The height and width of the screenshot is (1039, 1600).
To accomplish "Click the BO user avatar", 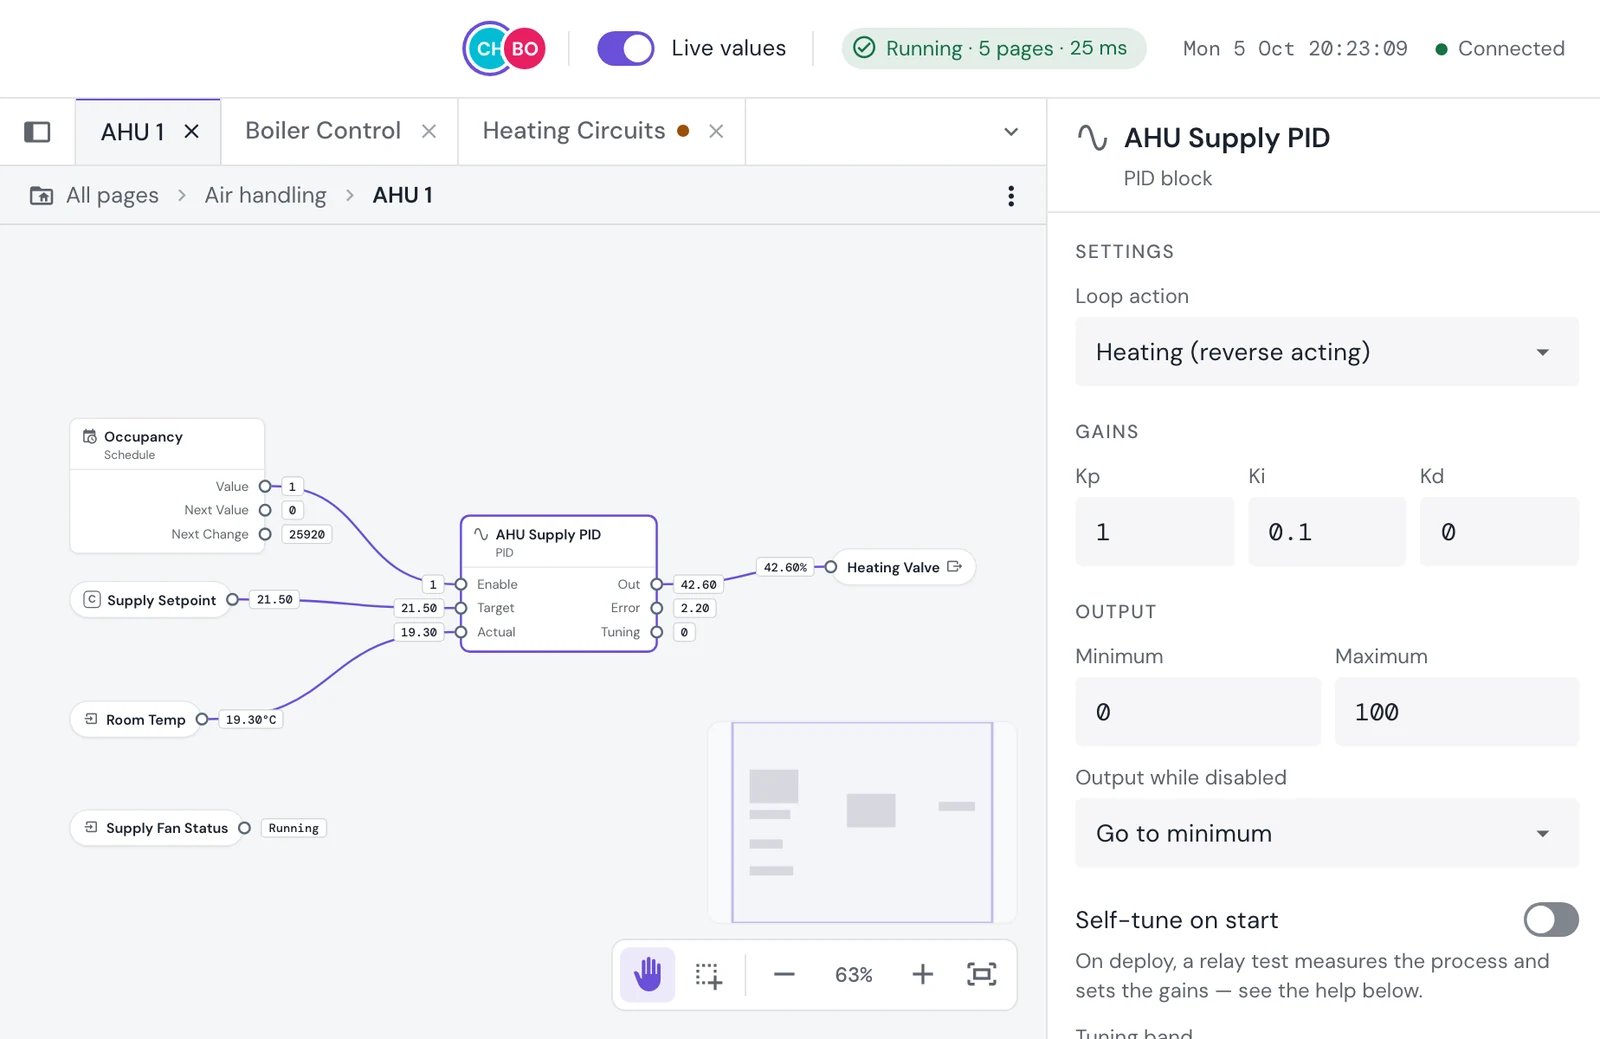I will (525, 48).
